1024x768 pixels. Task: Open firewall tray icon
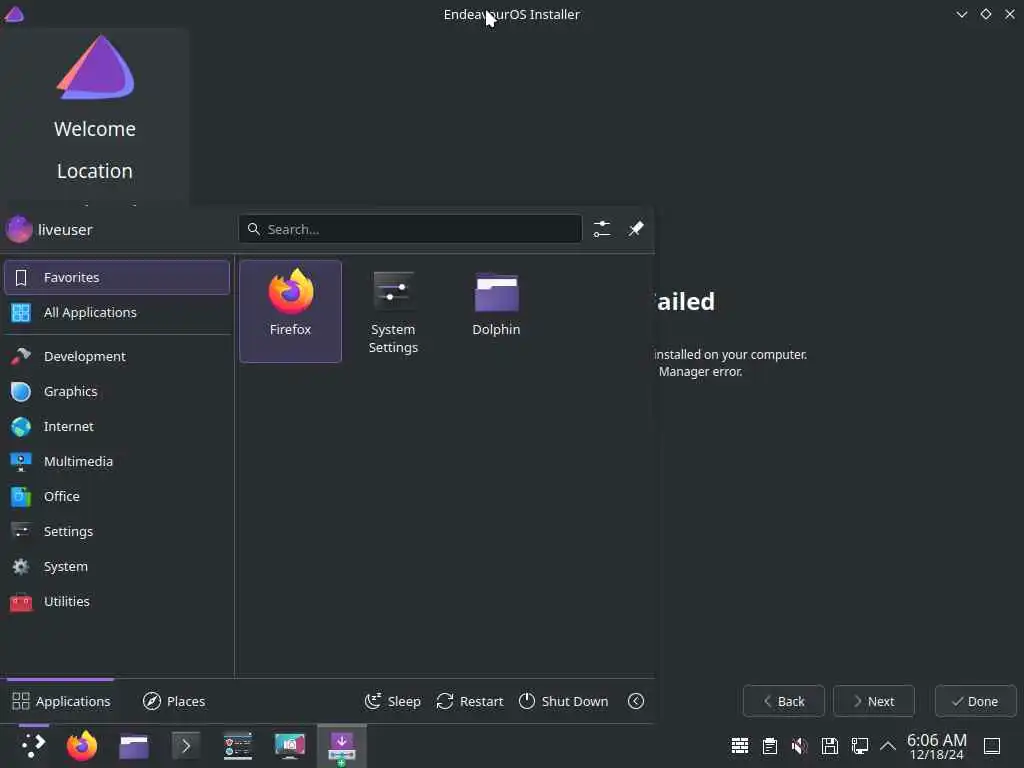740,746
